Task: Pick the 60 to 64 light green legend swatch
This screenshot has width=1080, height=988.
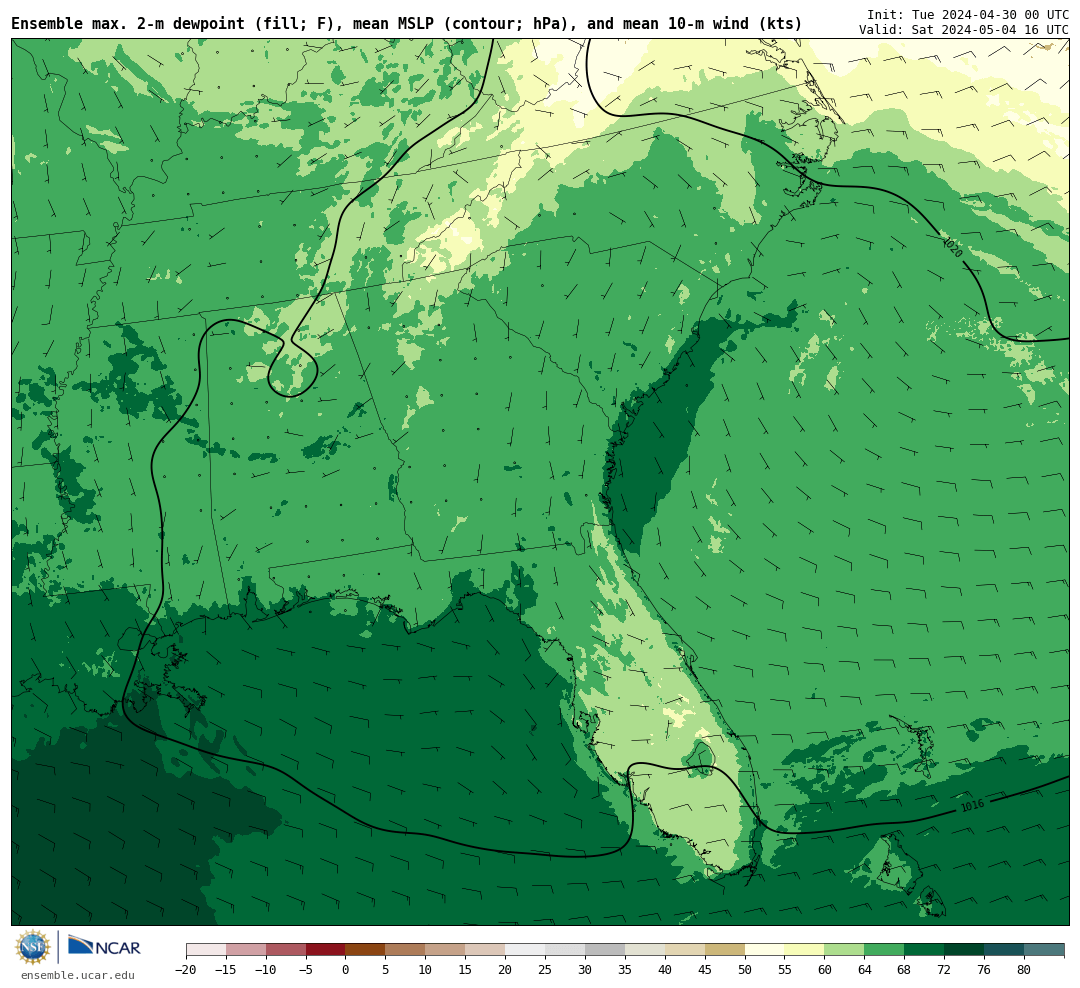Action: click(845, 950)
